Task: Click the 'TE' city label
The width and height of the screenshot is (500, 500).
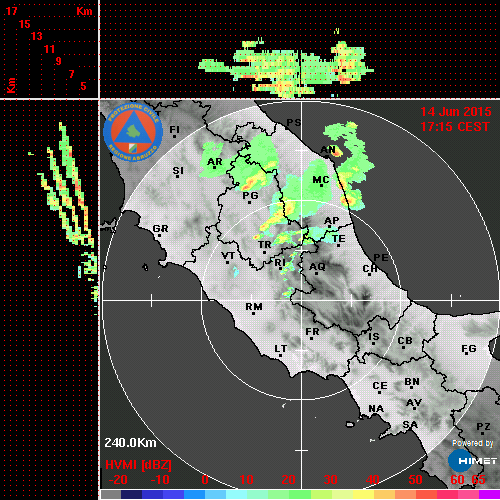Action: 339,239
